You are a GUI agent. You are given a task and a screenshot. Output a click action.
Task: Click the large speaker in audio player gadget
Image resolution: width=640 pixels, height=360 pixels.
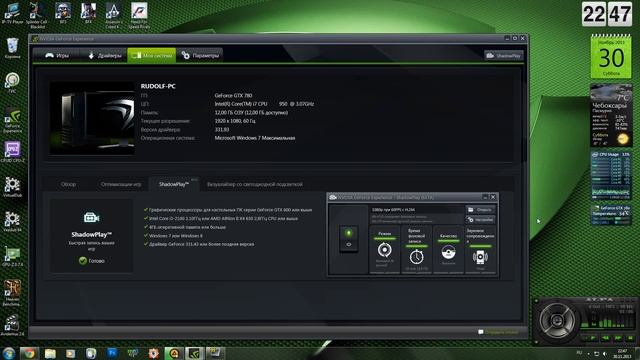(x=557, y=320)
